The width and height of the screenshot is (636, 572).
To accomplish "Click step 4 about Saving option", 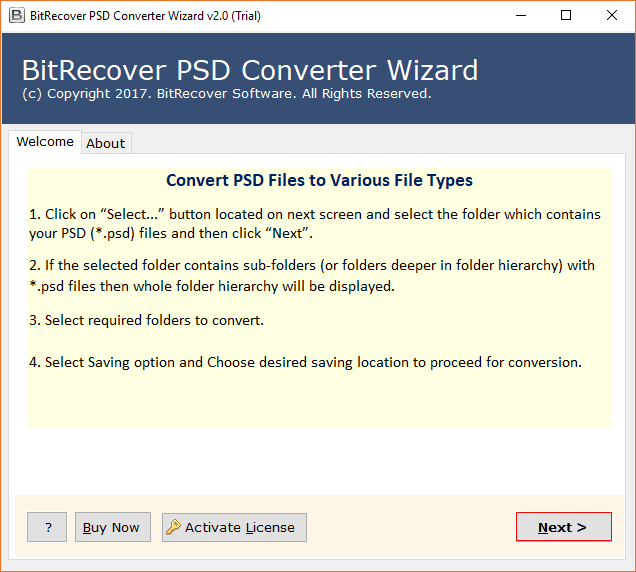I will (305, 362).
